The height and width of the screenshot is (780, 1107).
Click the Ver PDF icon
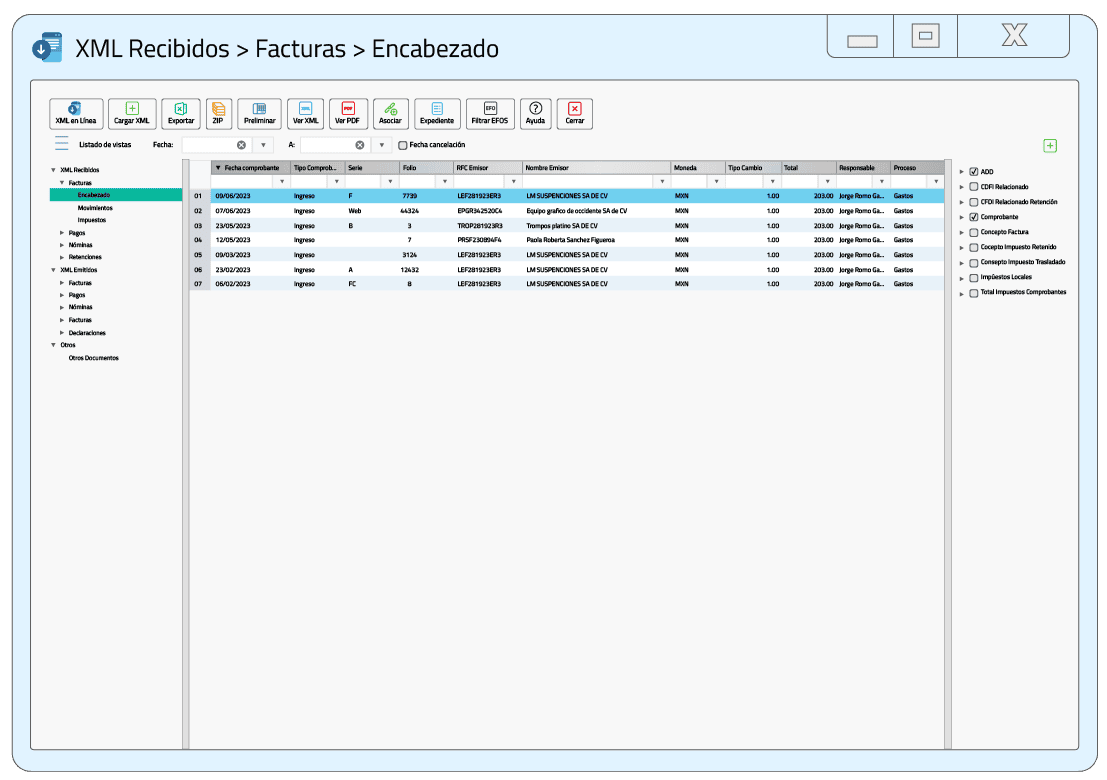pyautogui.click(x=347, y=113)
